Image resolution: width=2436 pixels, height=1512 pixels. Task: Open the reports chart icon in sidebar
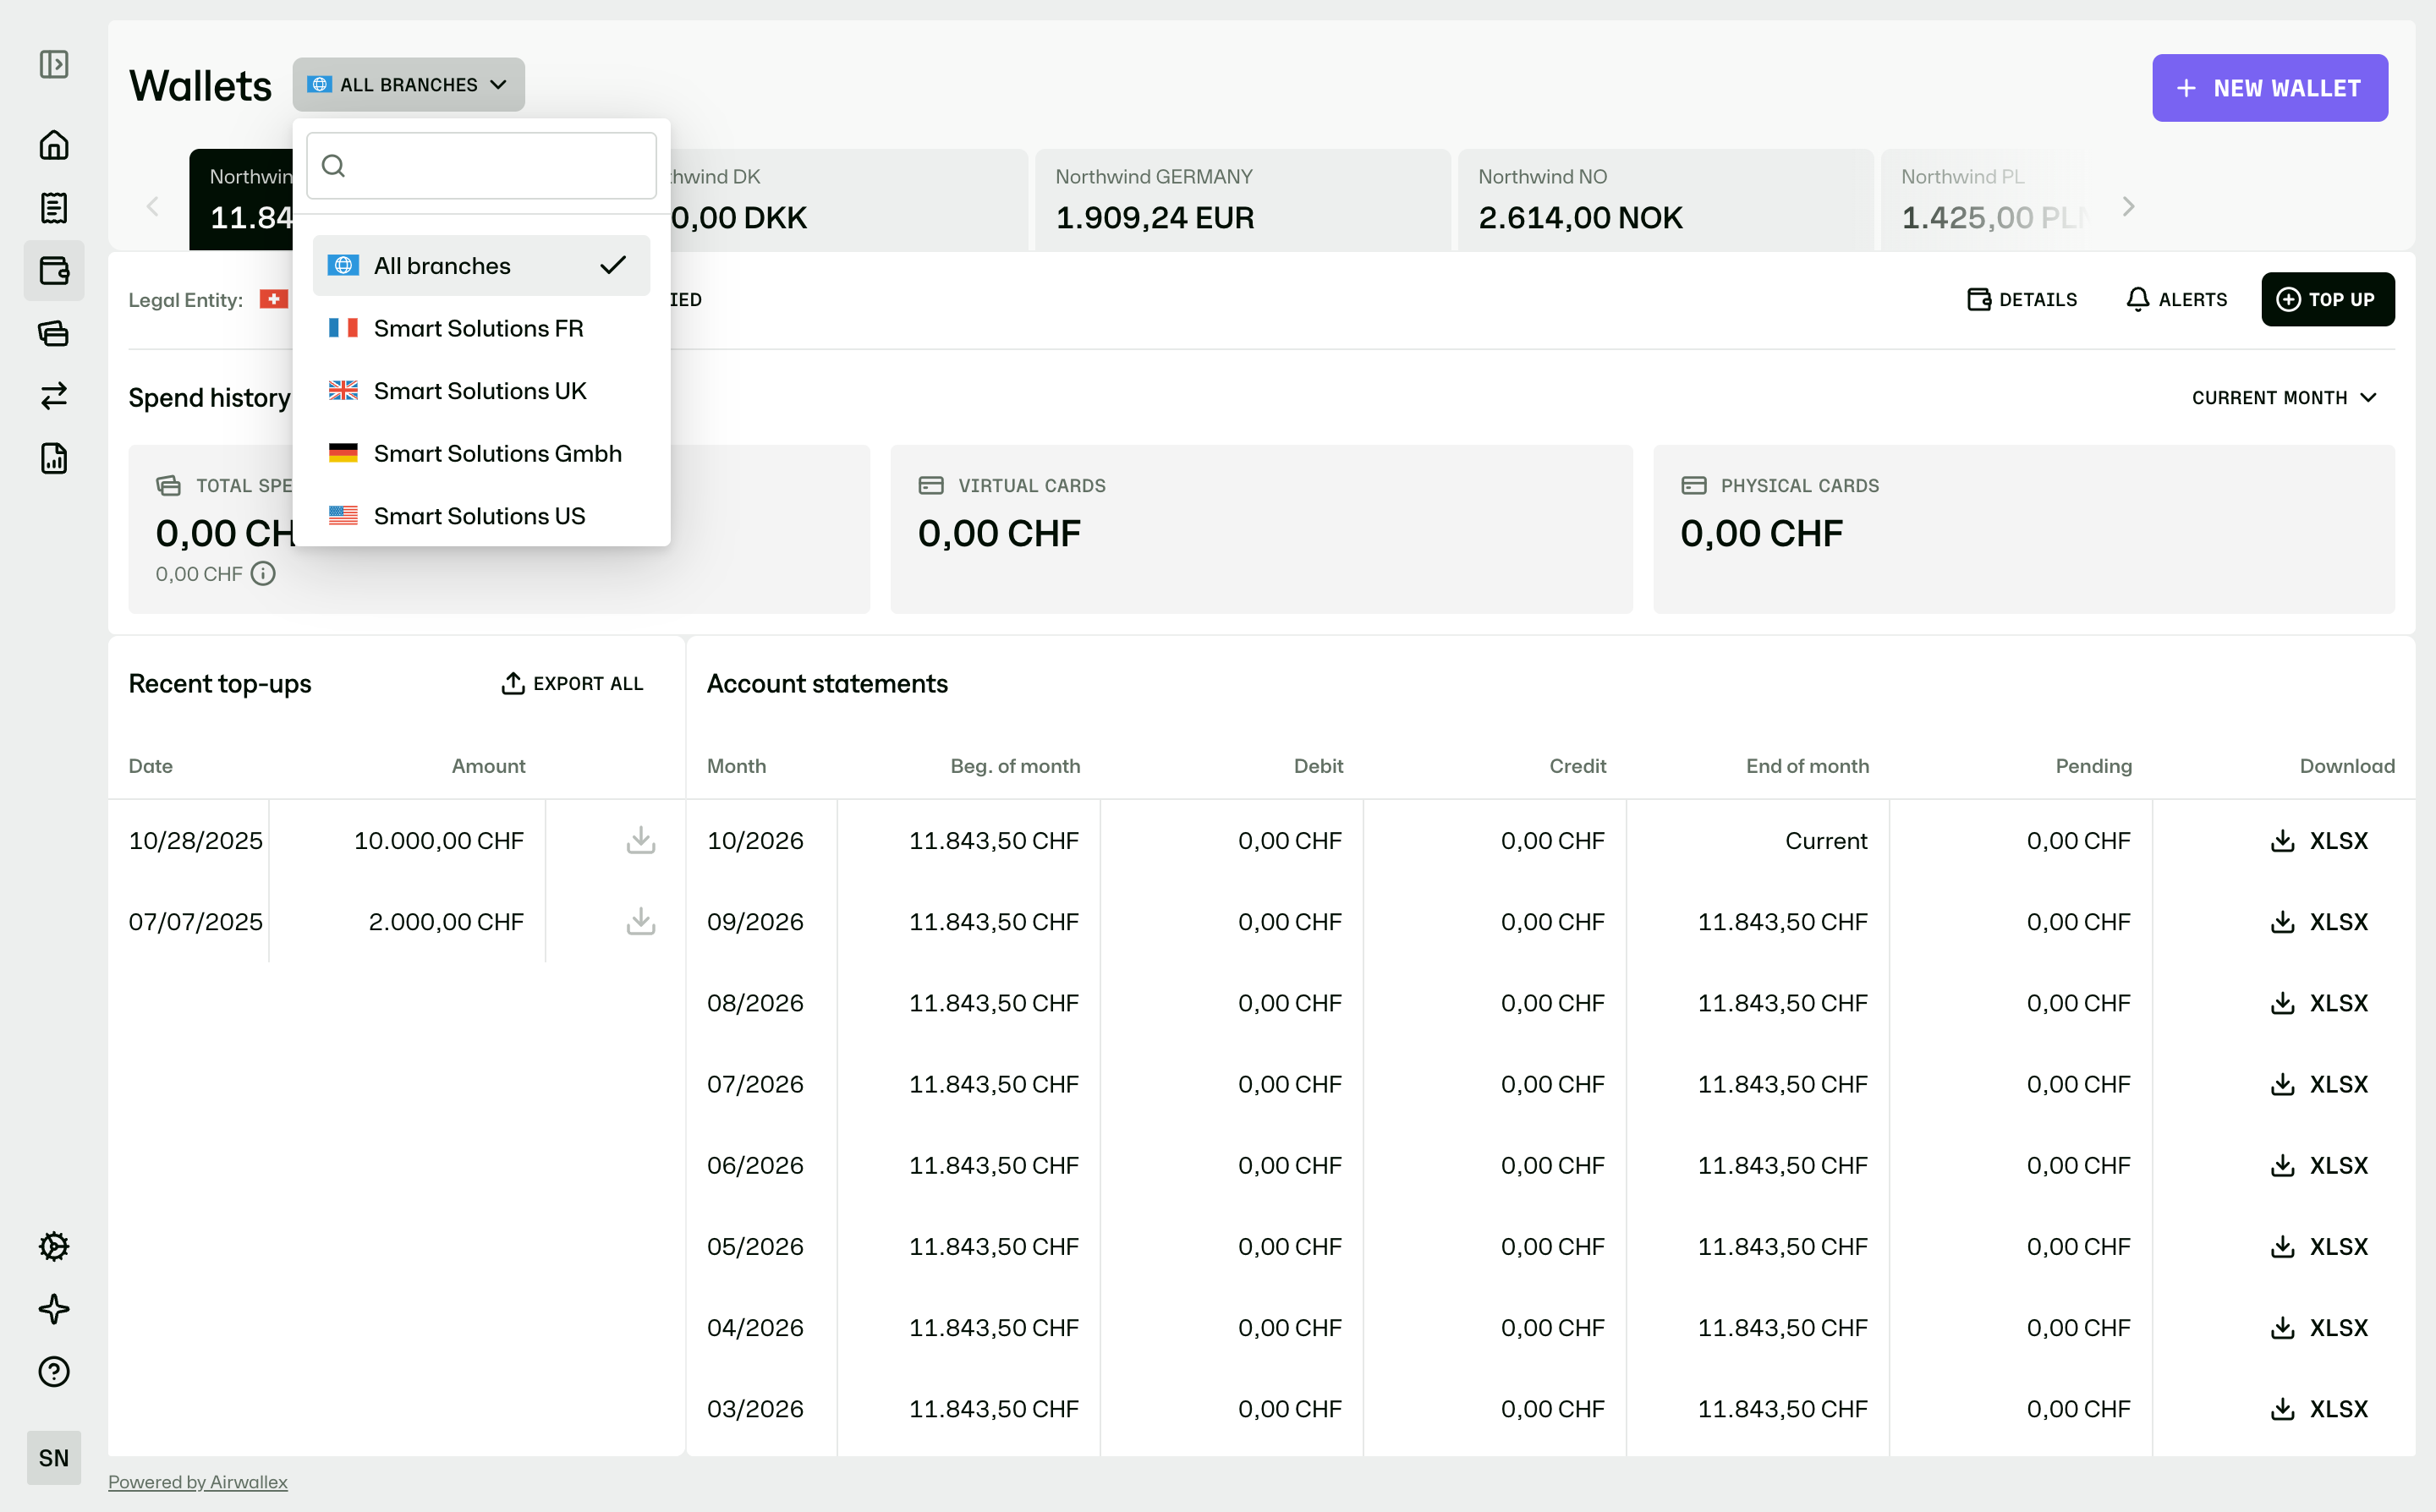pyautogui.click(x=54, y=458)
